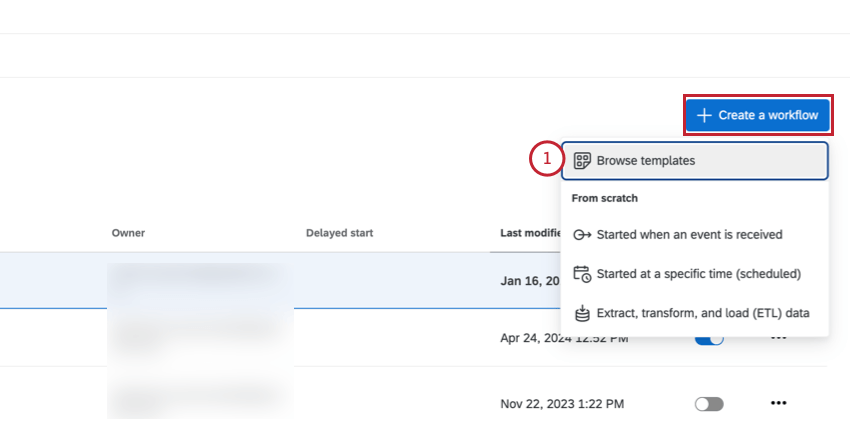
Task: Click the Delayed start column header
Action: coord(339,233)
